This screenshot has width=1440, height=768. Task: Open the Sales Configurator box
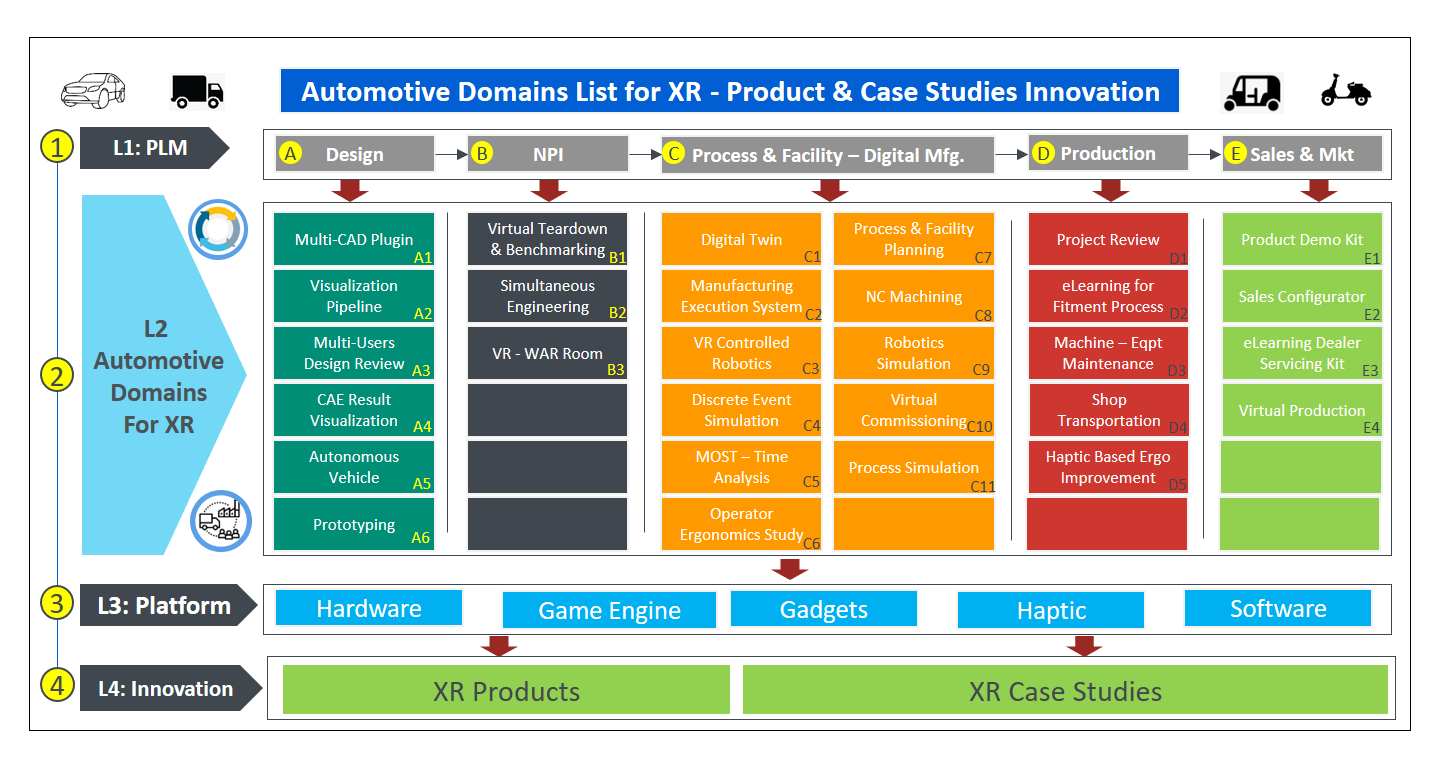(x=1302, y=296)
